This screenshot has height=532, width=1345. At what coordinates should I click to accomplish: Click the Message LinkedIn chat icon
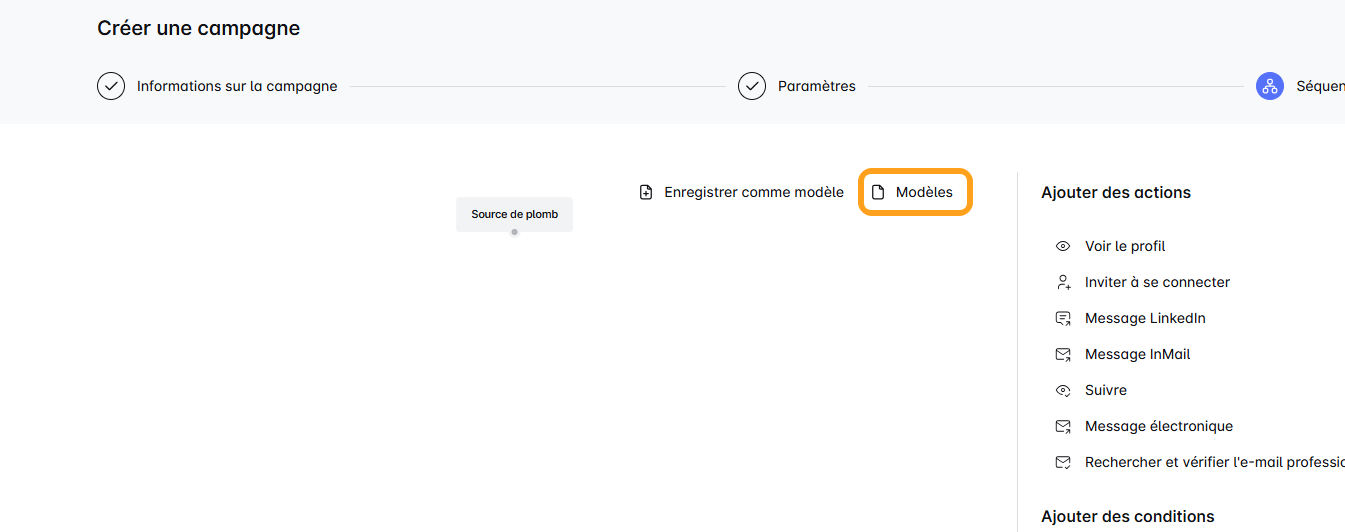point(1063,318)
